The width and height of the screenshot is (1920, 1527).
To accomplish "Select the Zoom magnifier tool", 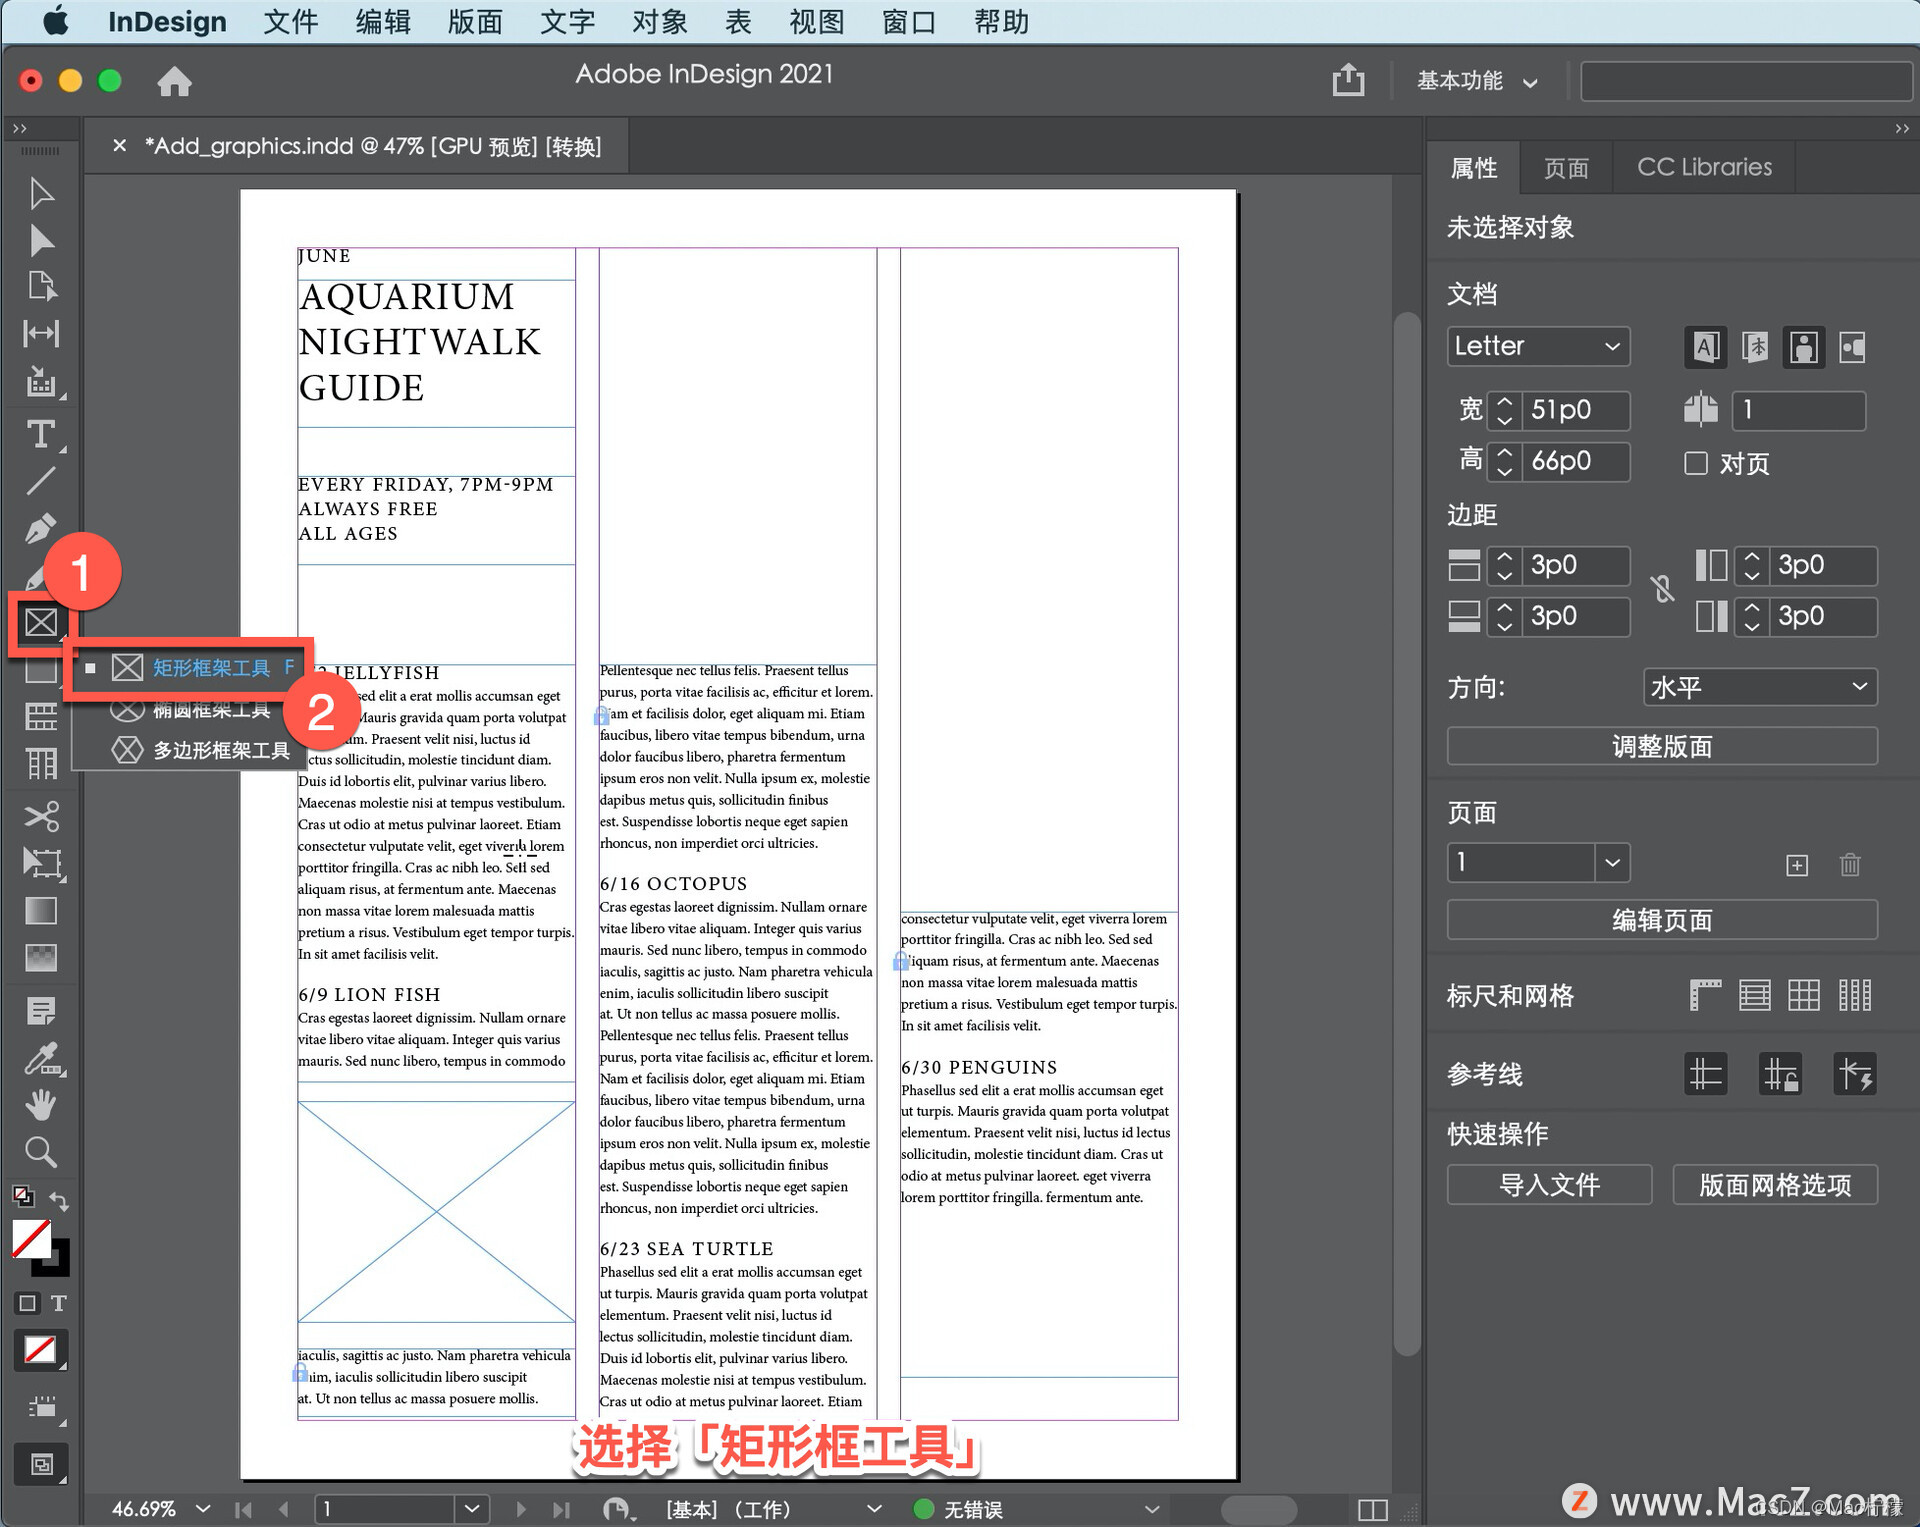I will tap(41, 1152).
